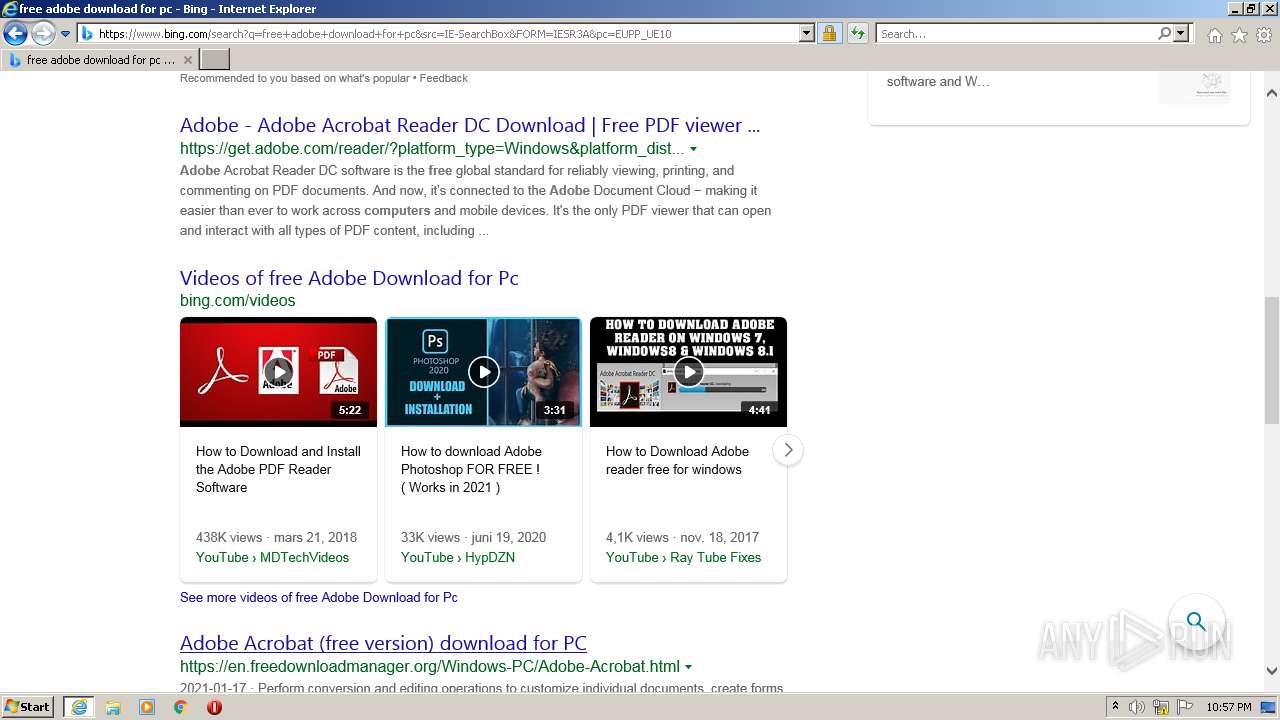Click the page scroll down arrow
Screen dimensions: 1280x720
pyautogui.click(x=1272, y=671)
